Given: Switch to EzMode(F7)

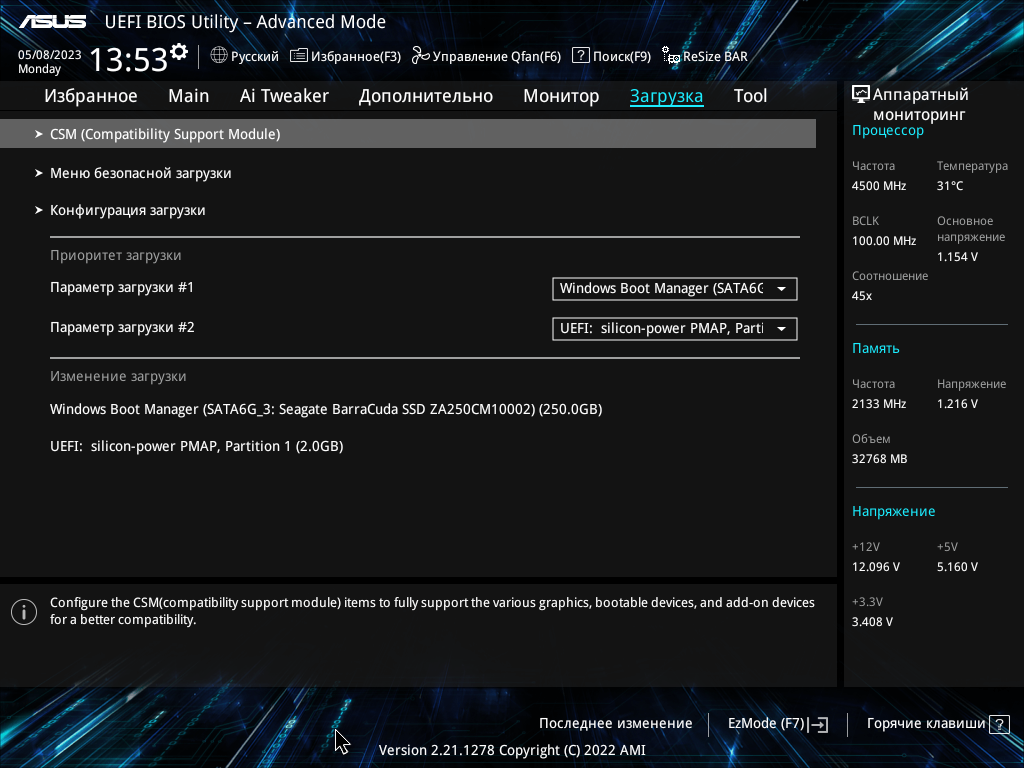Looking at the screenshot, I should pos(777,724).
